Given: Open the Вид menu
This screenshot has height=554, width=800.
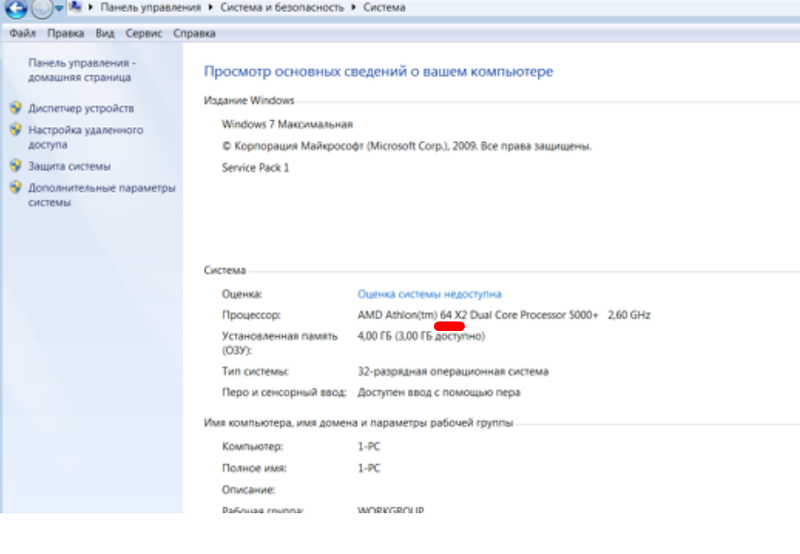Looking at the screenshot, I should tap(105, 33).
